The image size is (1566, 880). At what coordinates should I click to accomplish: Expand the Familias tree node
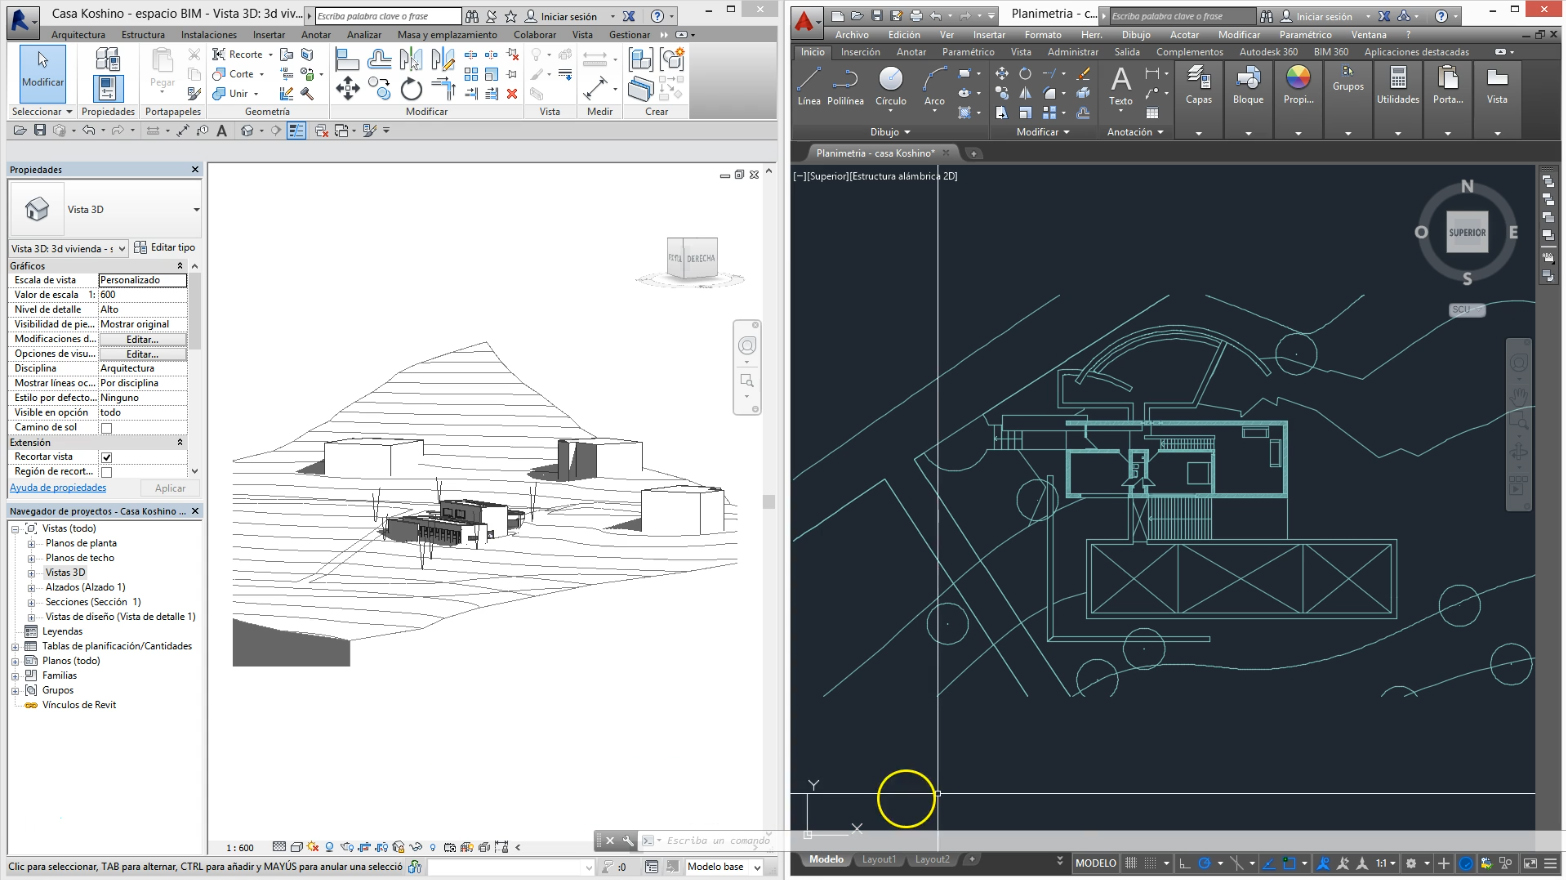point(16,676)
